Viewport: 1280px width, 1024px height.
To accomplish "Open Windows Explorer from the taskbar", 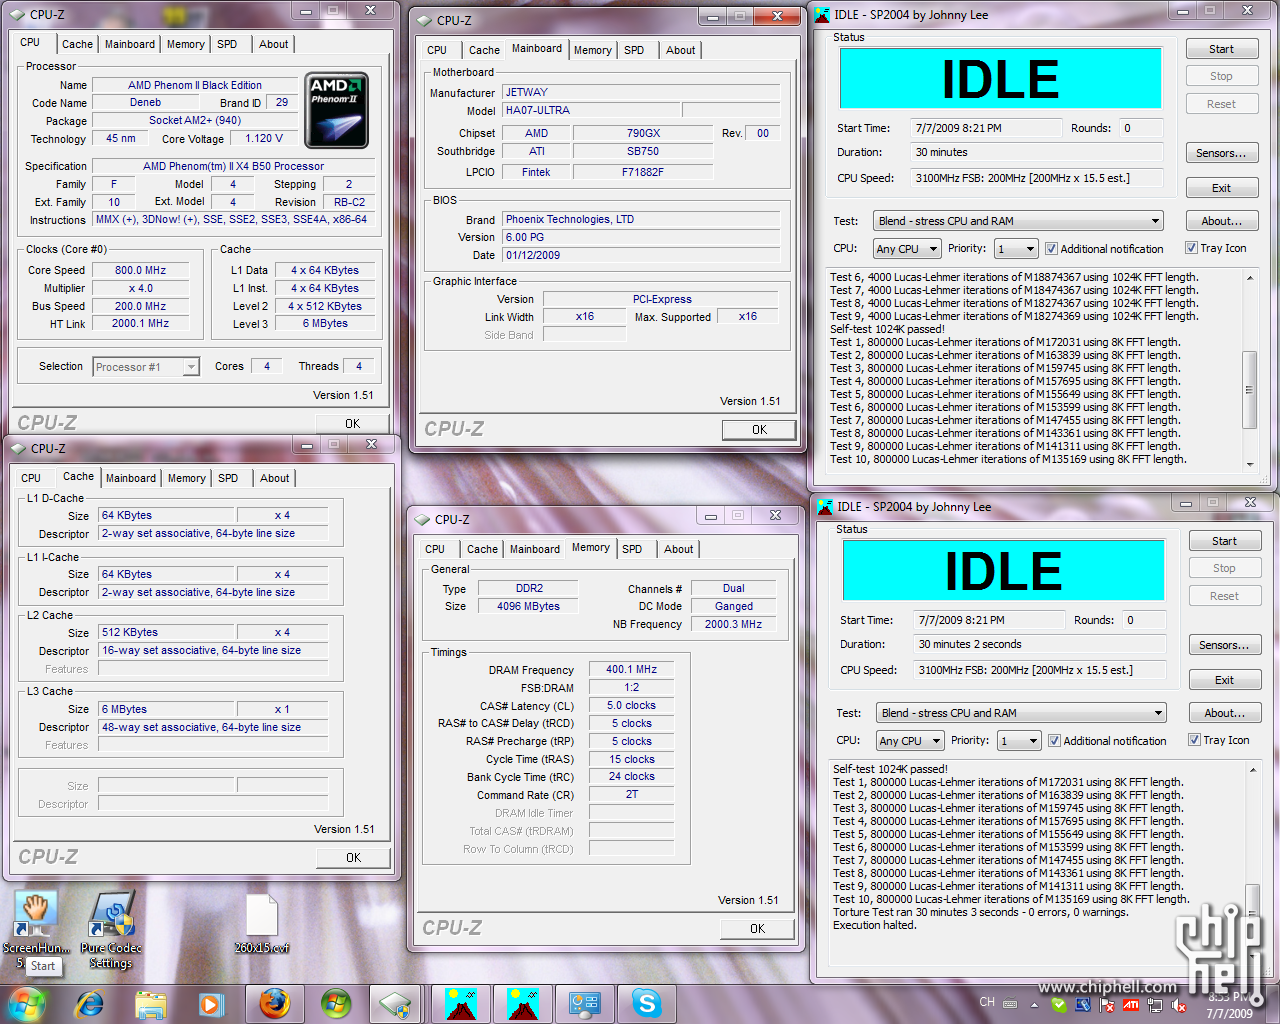I will pos(150,1003).
